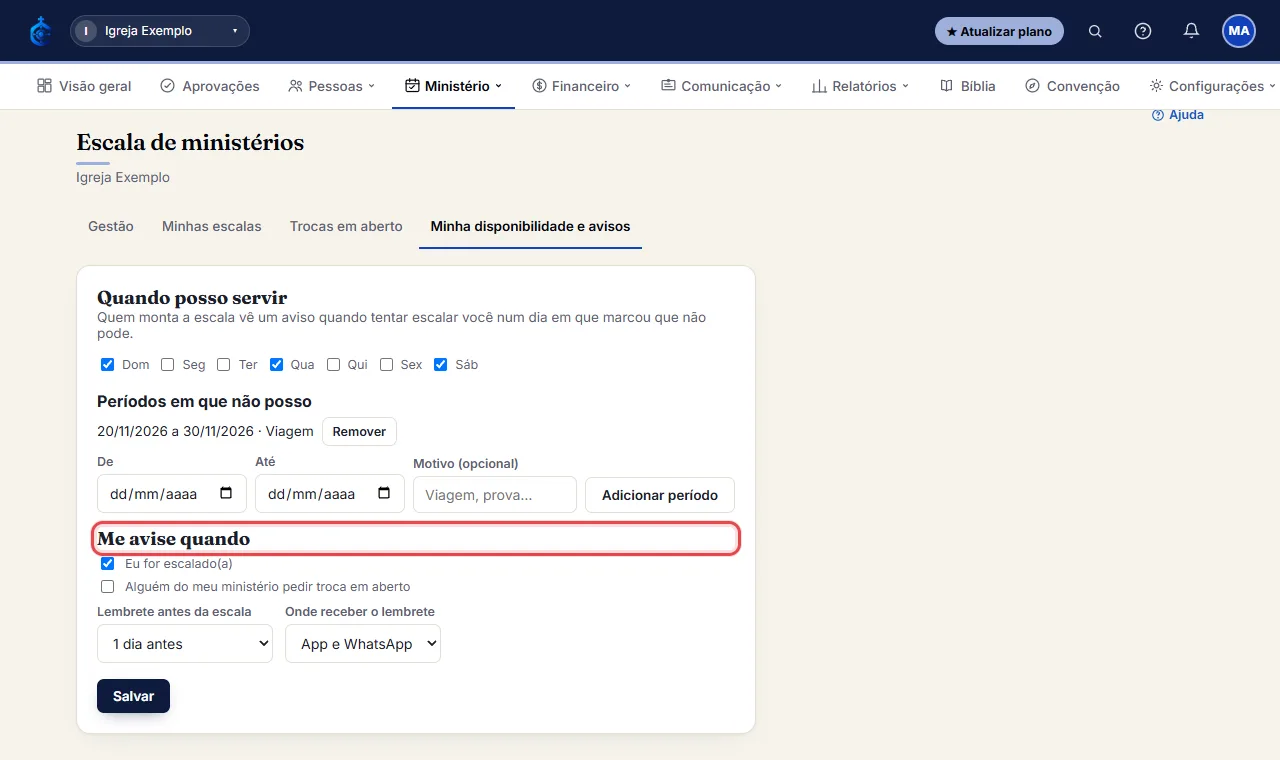
Task: Expand the Pessoas menu
Action: point(331,86)
